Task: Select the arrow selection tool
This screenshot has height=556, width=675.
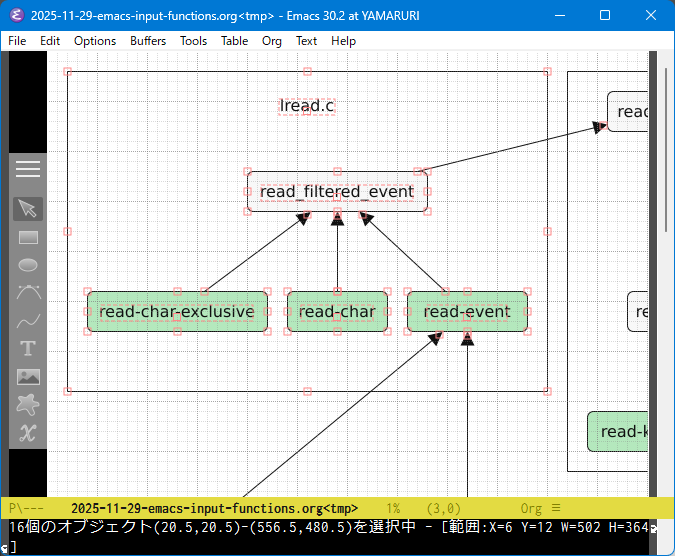Action: pyautogui.click(x=28, y=209)
